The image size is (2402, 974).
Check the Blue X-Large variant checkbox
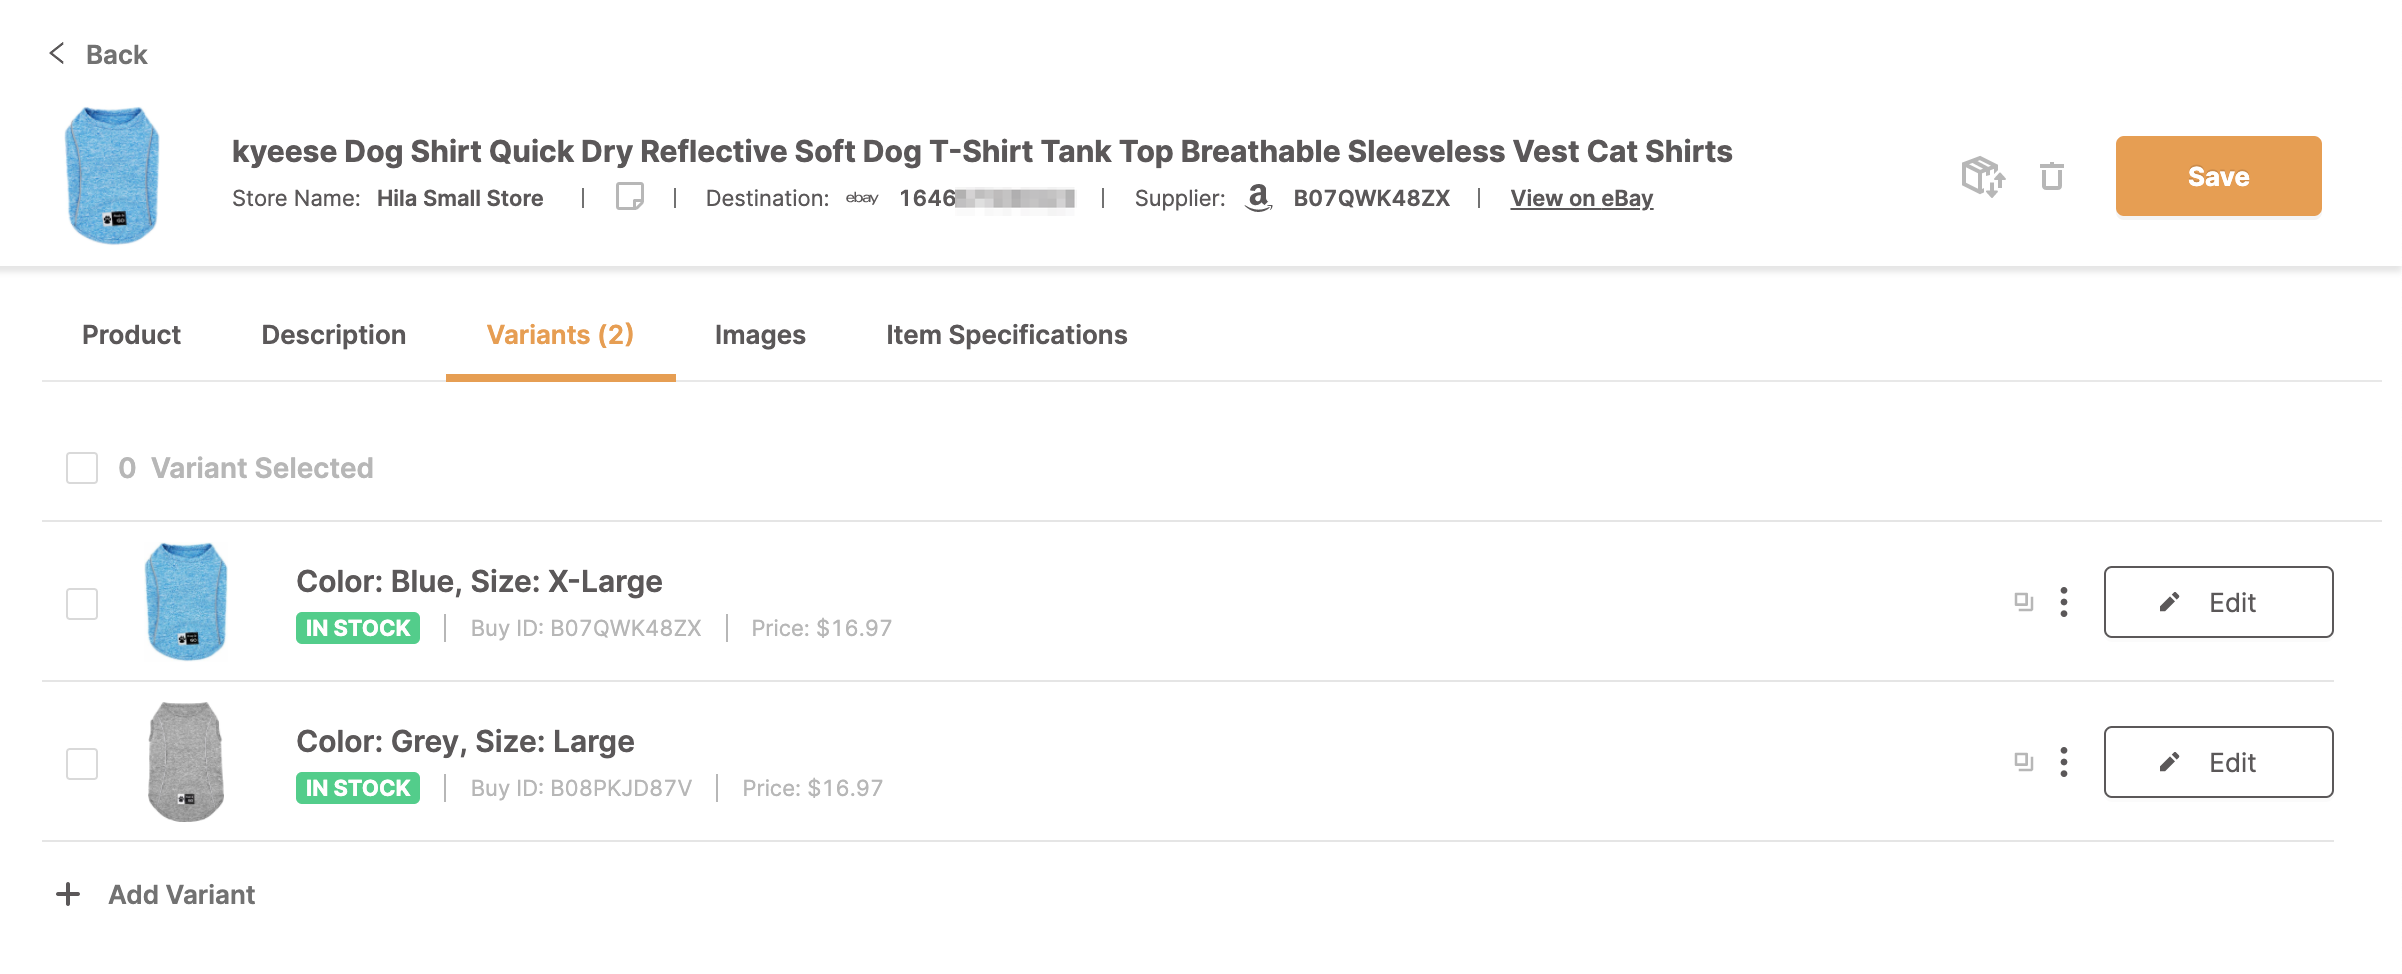tap(82, 604)
